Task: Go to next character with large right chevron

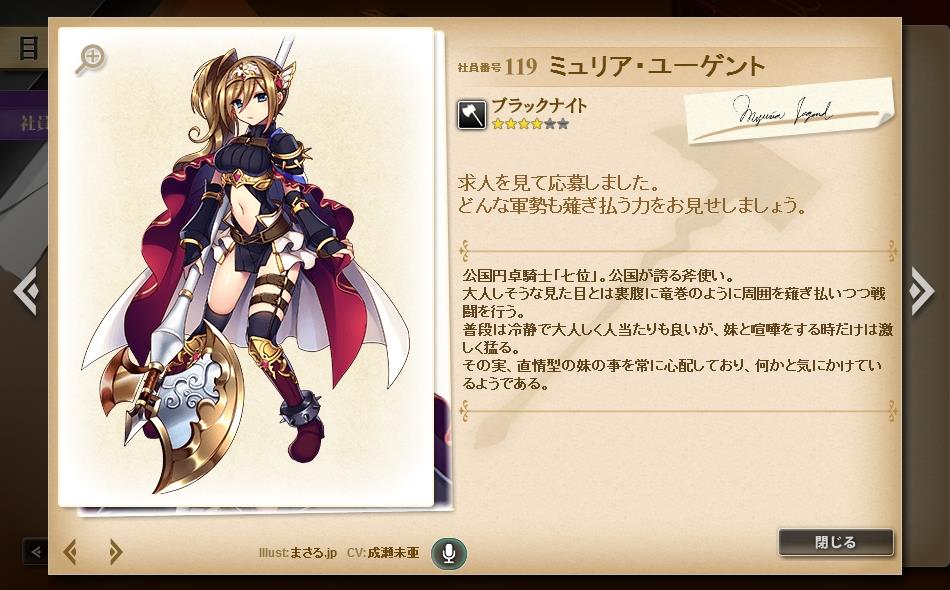Action: pos(922,291)
